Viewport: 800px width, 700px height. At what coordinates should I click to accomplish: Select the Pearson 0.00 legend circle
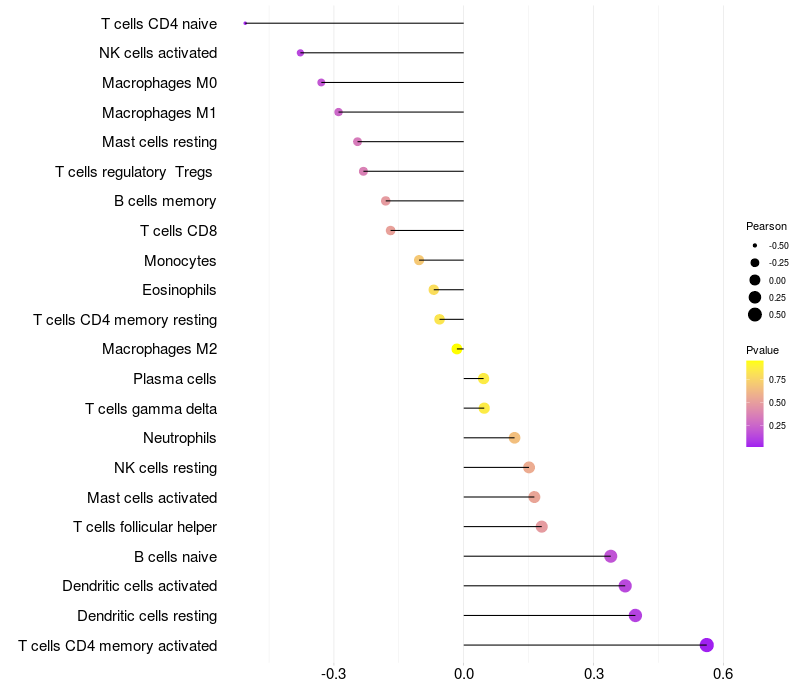[755, 280]
